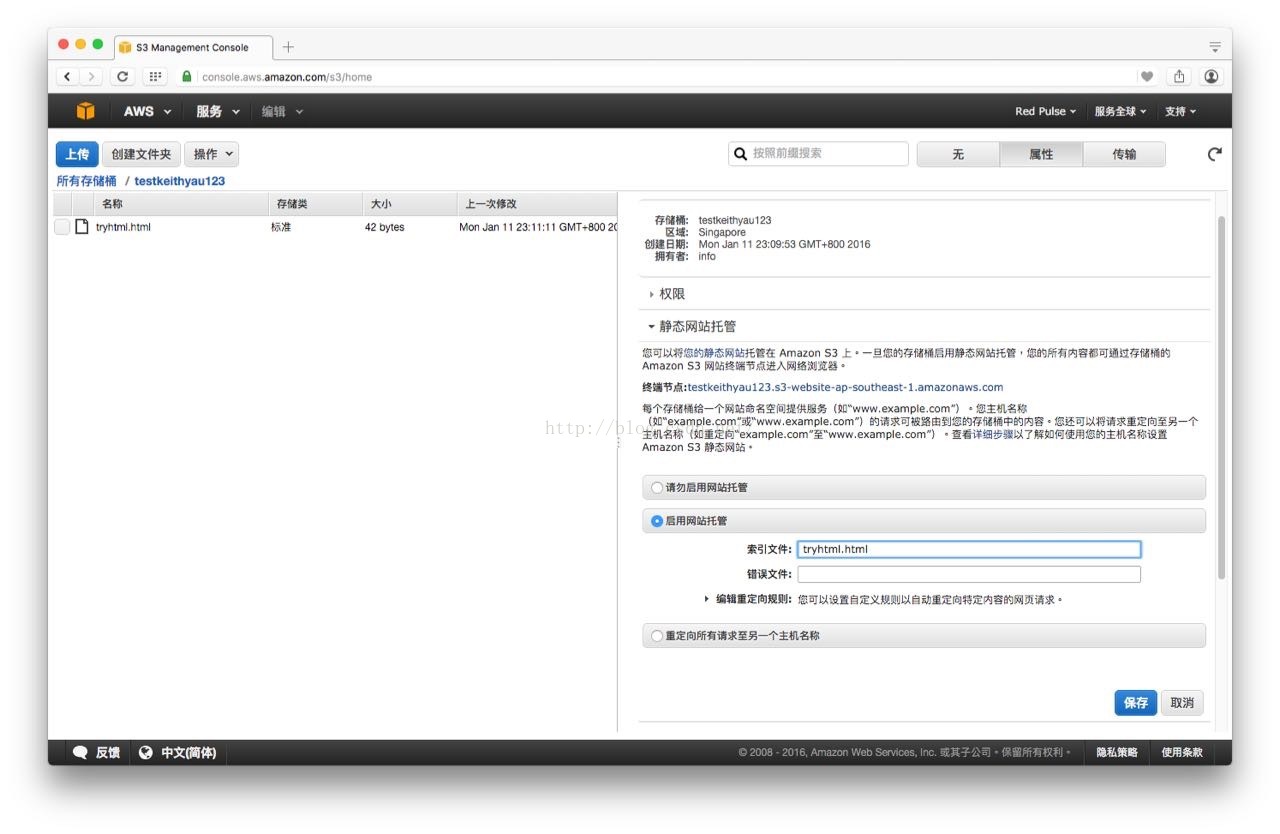Viewport: 1280px width, 834px height.
Task: Reload the page with the refresh icon
Action: (123, 77)
